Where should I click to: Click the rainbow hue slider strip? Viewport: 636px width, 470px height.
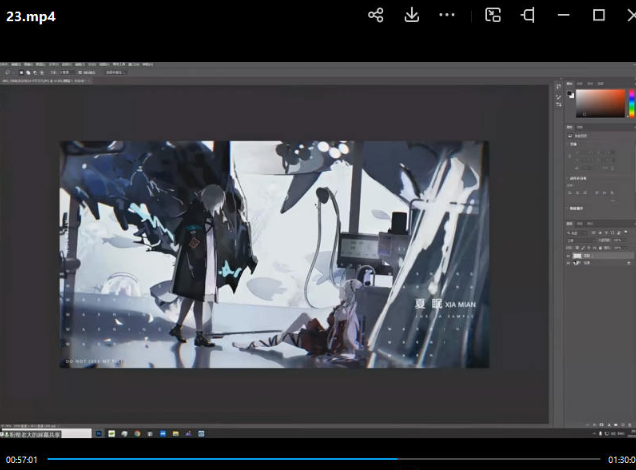click(x=632, y=103)
